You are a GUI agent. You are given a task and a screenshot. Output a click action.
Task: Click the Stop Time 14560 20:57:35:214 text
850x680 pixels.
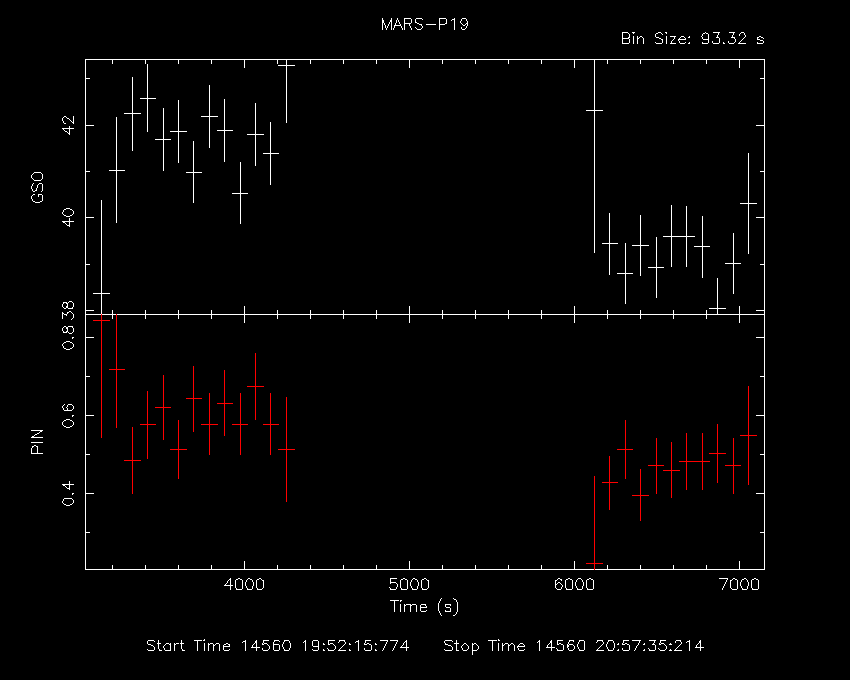[x=574, y=646]
